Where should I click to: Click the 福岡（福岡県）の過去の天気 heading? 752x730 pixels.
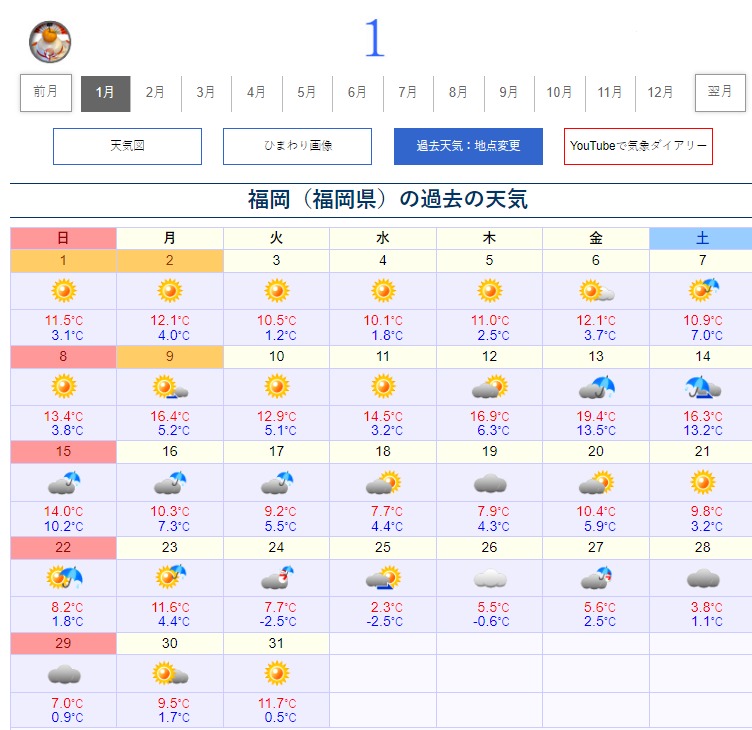(388, 200)
